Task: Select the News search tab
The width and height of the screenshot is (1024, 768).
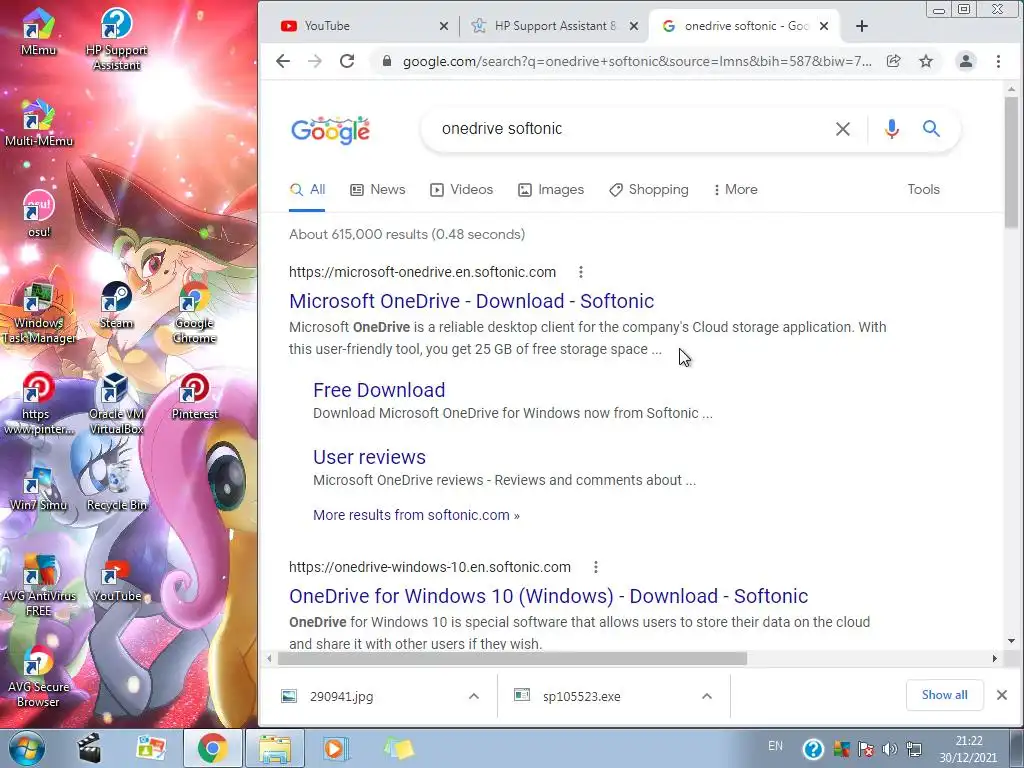Action: pos(377,189)
